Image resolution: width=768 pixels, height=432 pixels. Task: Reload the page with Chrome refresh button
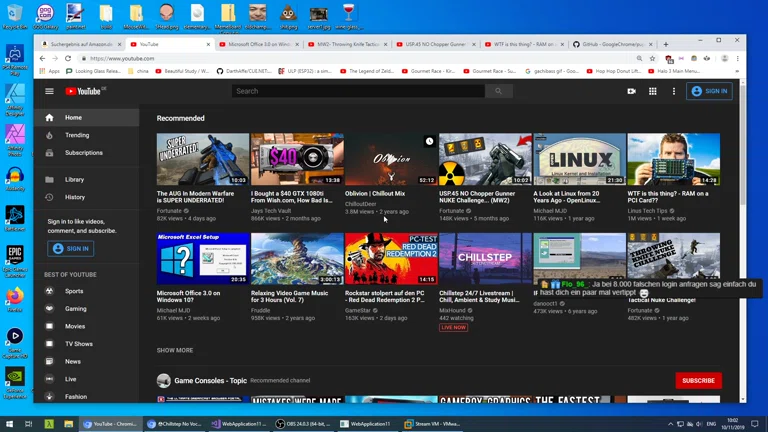(x=68, y=58)
